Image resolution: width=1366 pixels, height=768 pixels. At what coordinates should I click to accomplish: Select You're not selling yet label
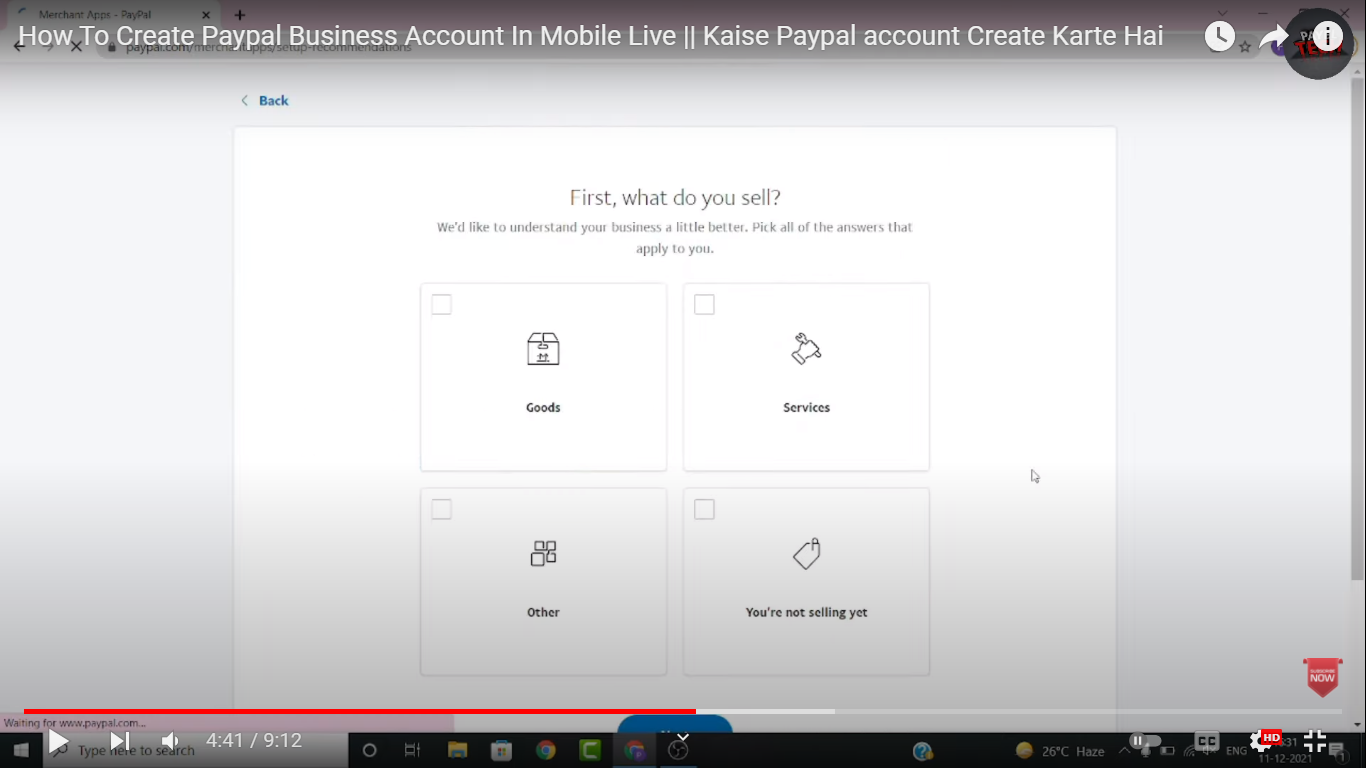click(806, 612)
